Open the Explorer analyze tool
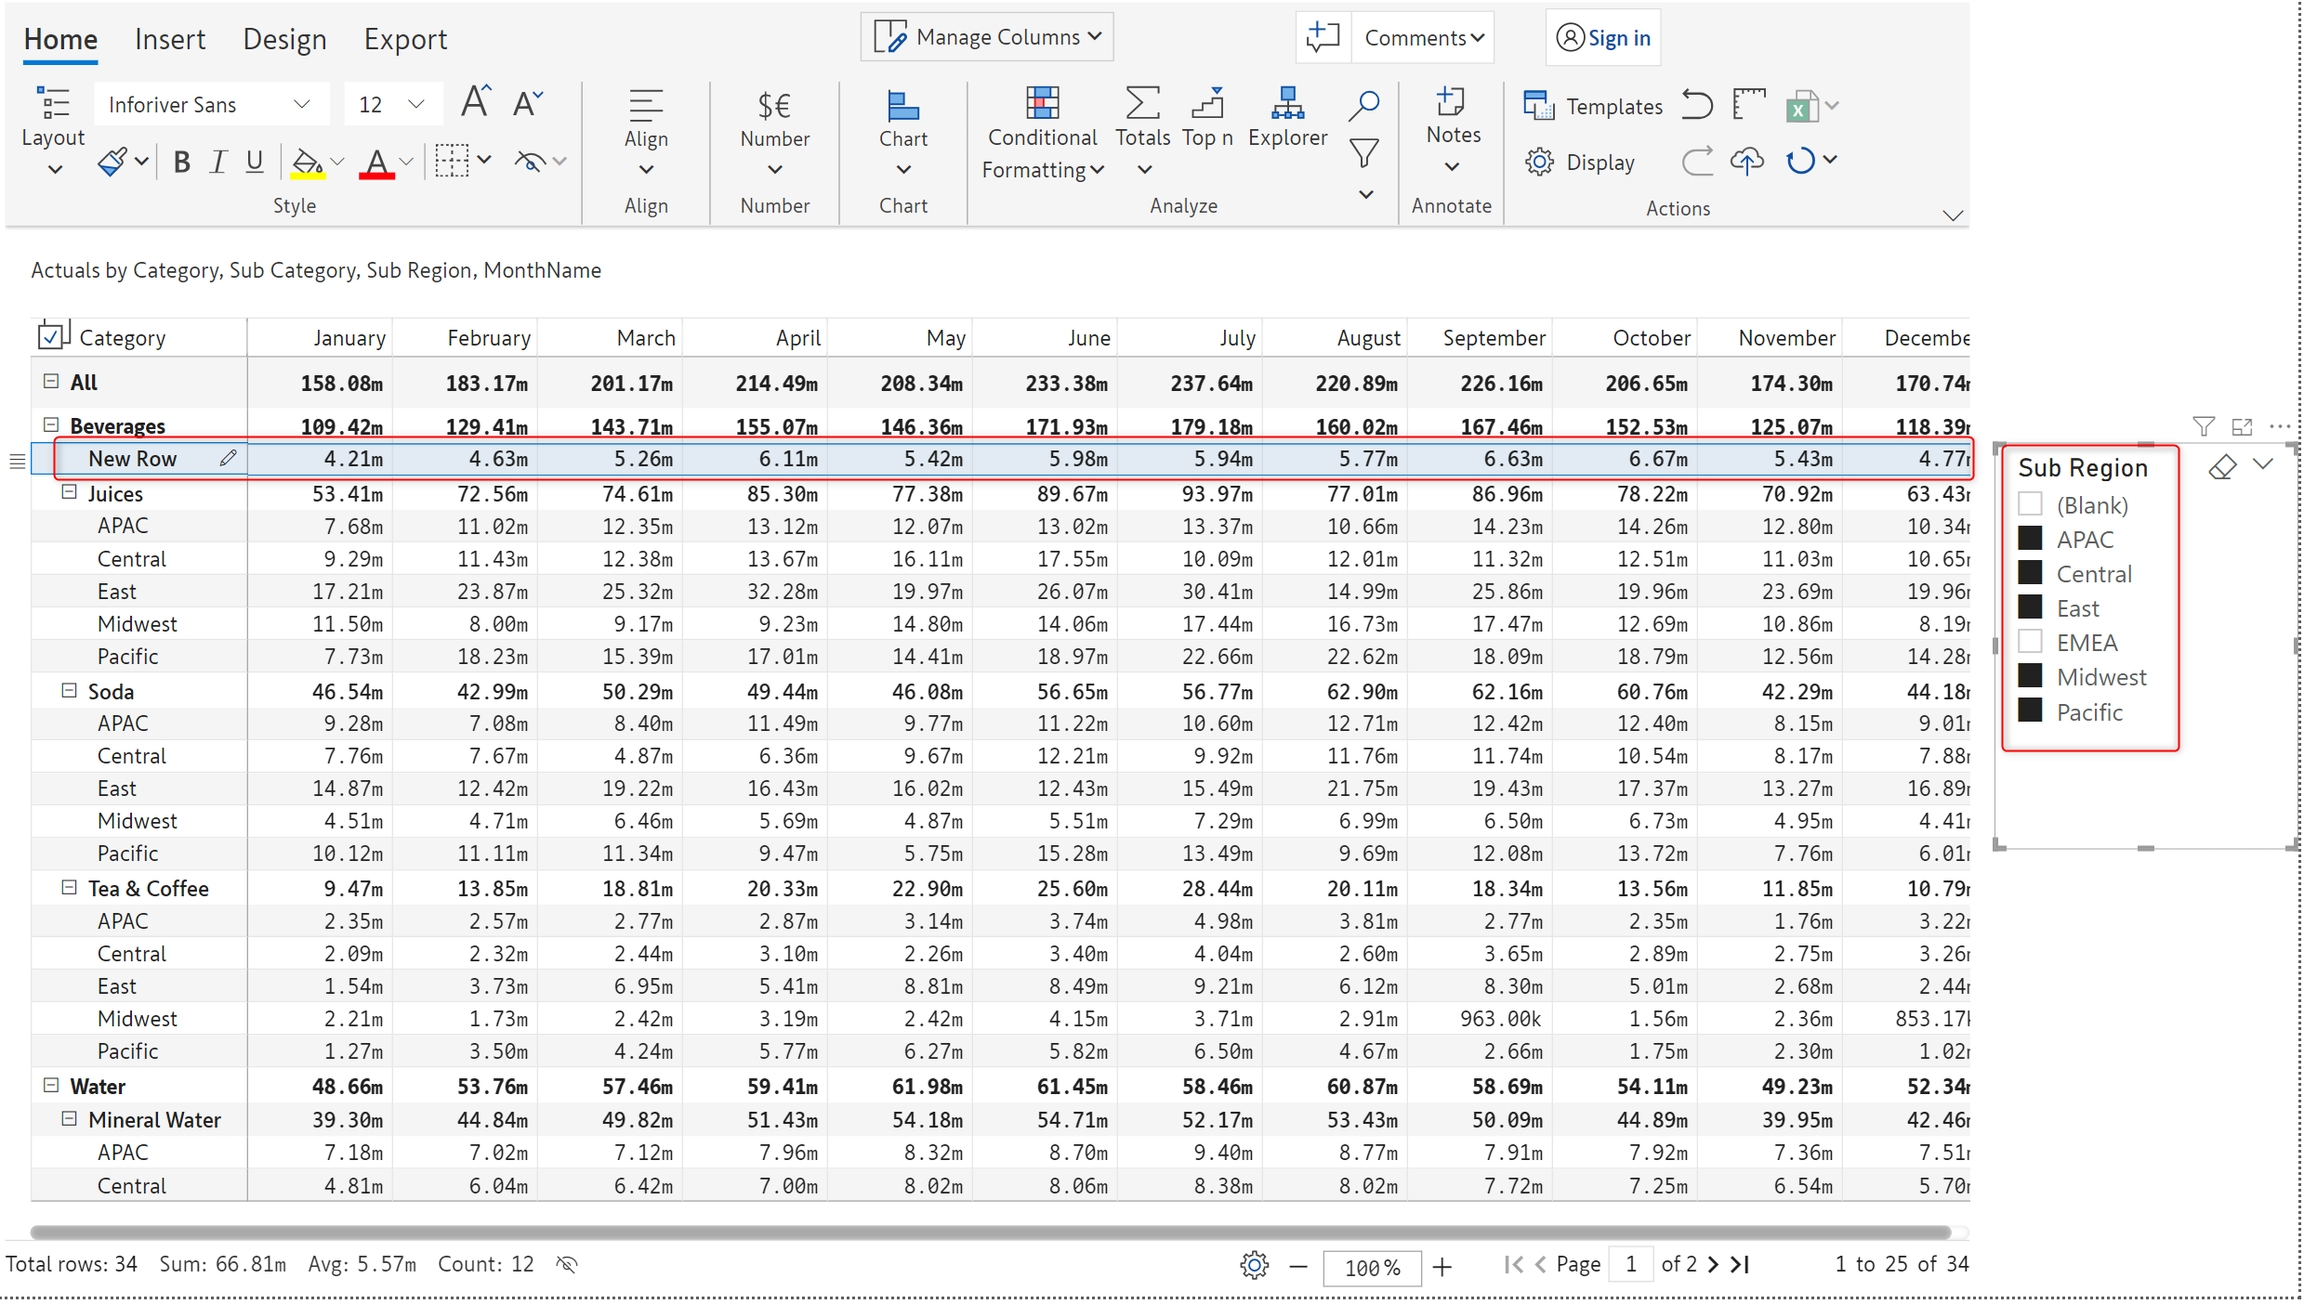The height and width of the screenshot is (1304, 2304). click(1287, 116)
